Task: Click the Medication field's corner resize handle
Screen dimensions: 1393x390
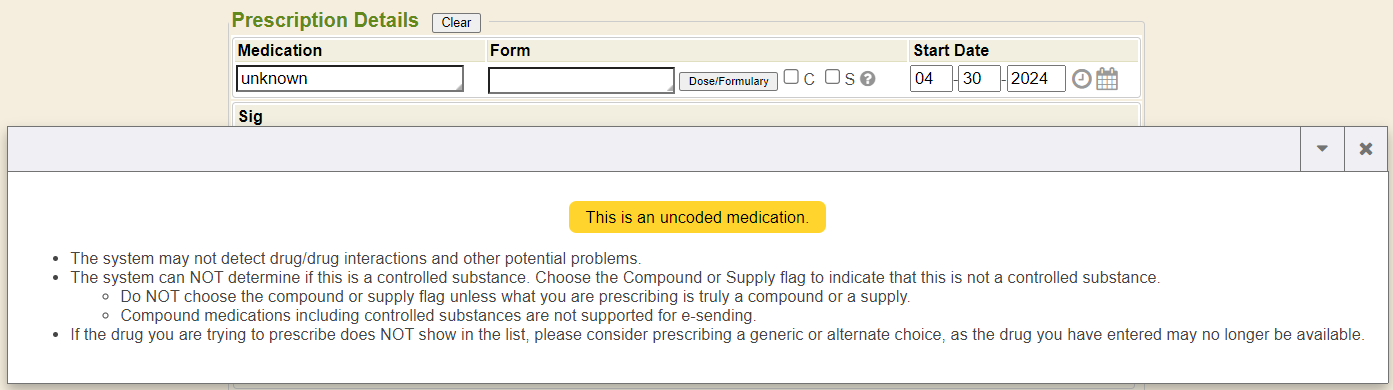Action: coord(459,89)
